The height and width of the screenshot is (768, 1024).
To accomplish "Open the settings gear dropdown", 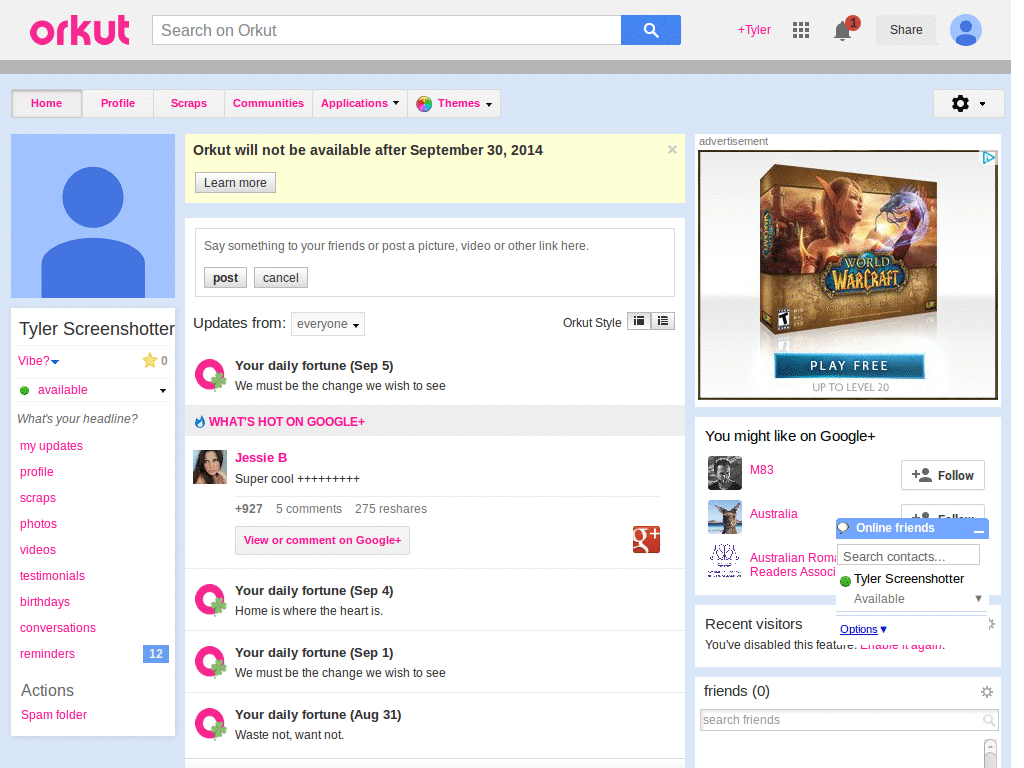I will [968, 104].
